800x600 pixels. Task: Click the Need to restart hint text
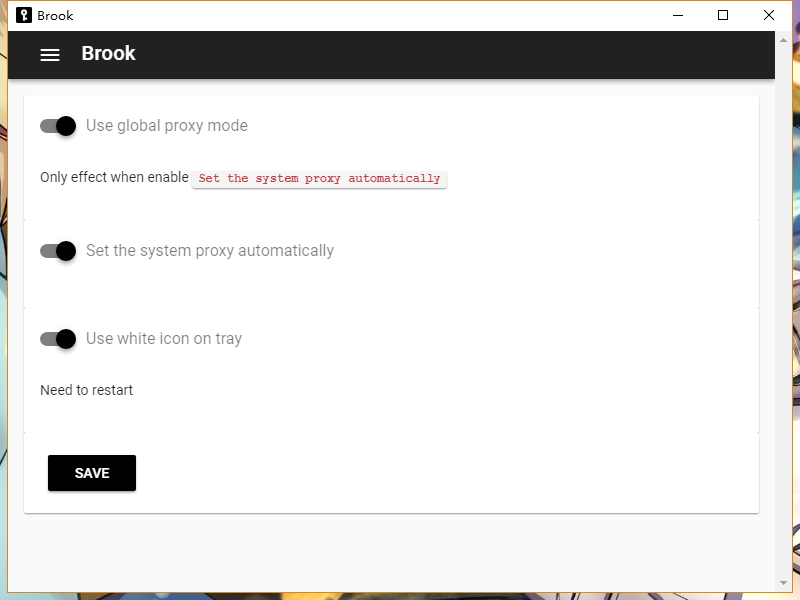[x=86, y=390]
